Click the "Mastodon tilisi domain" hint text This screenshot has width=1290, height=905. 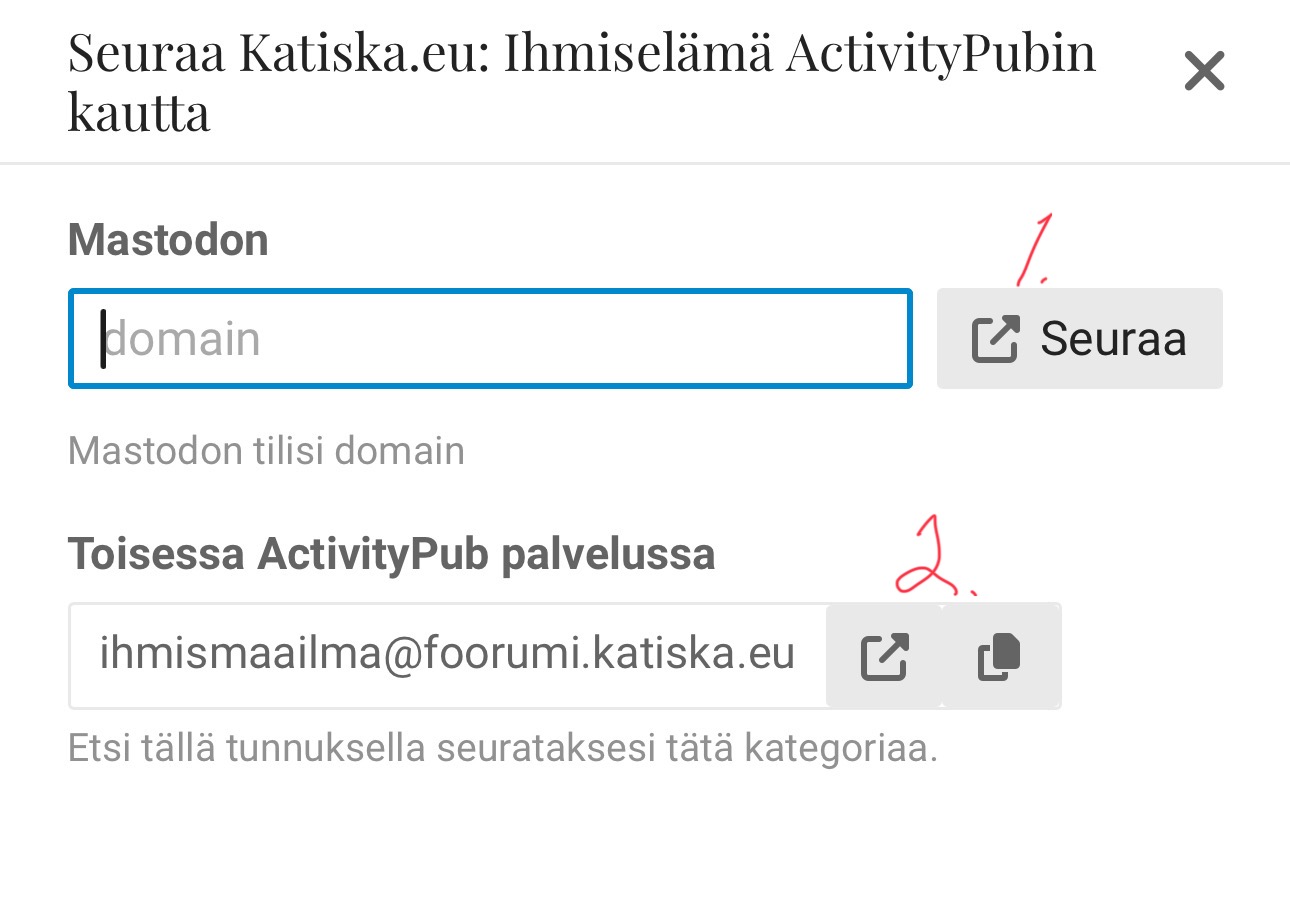pyautogui.click(x=266, y=451)
